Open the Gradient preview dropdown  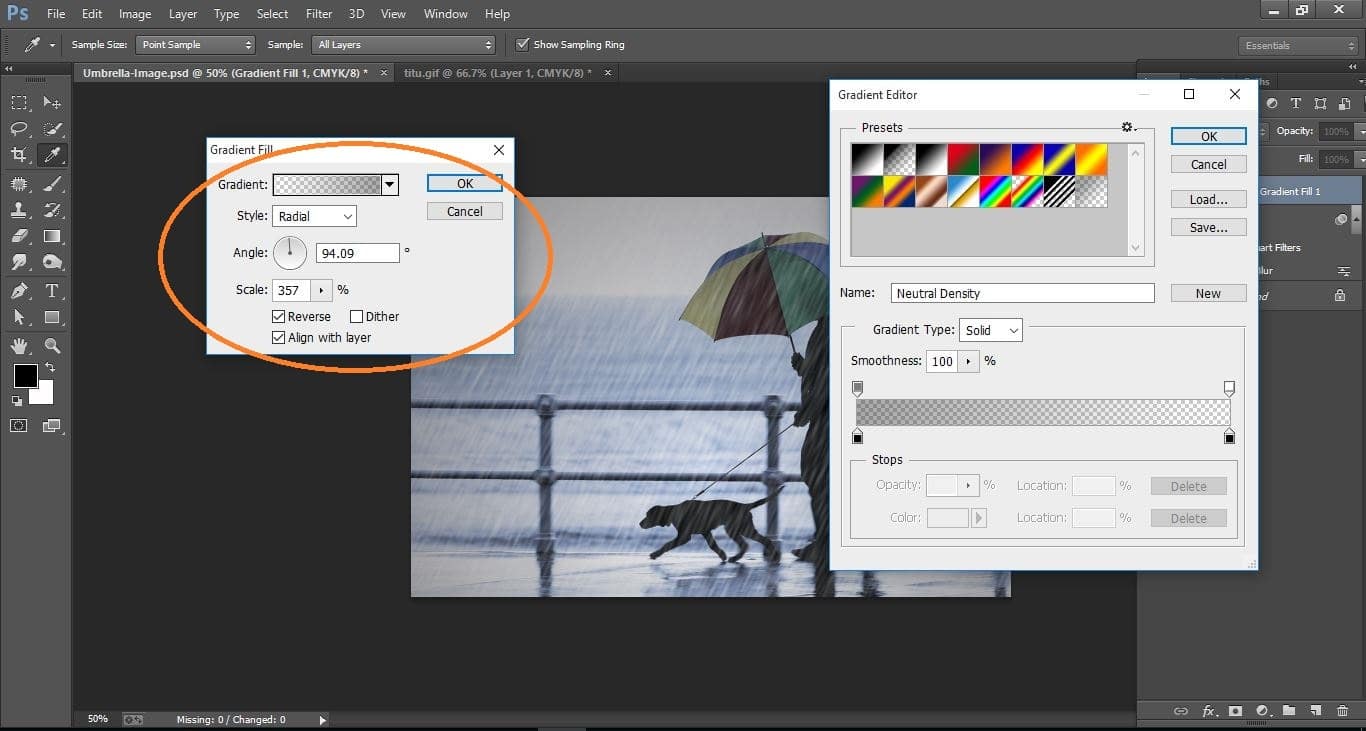[390, 184]
